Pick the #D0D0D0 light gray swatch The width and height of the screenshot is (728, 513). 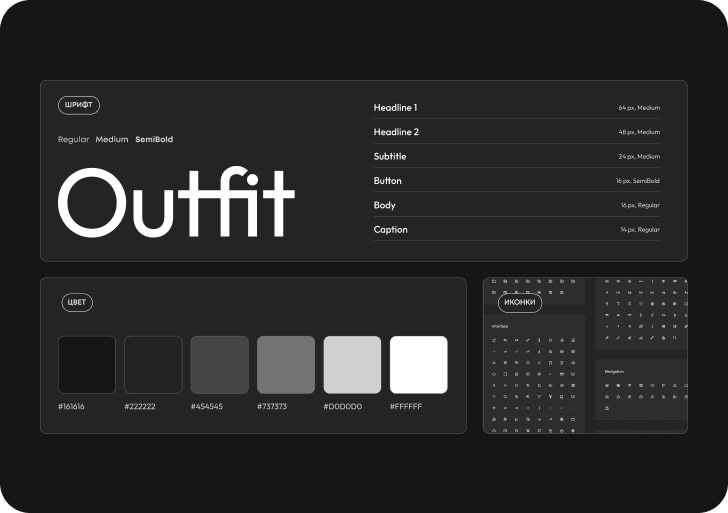[352, 365]
